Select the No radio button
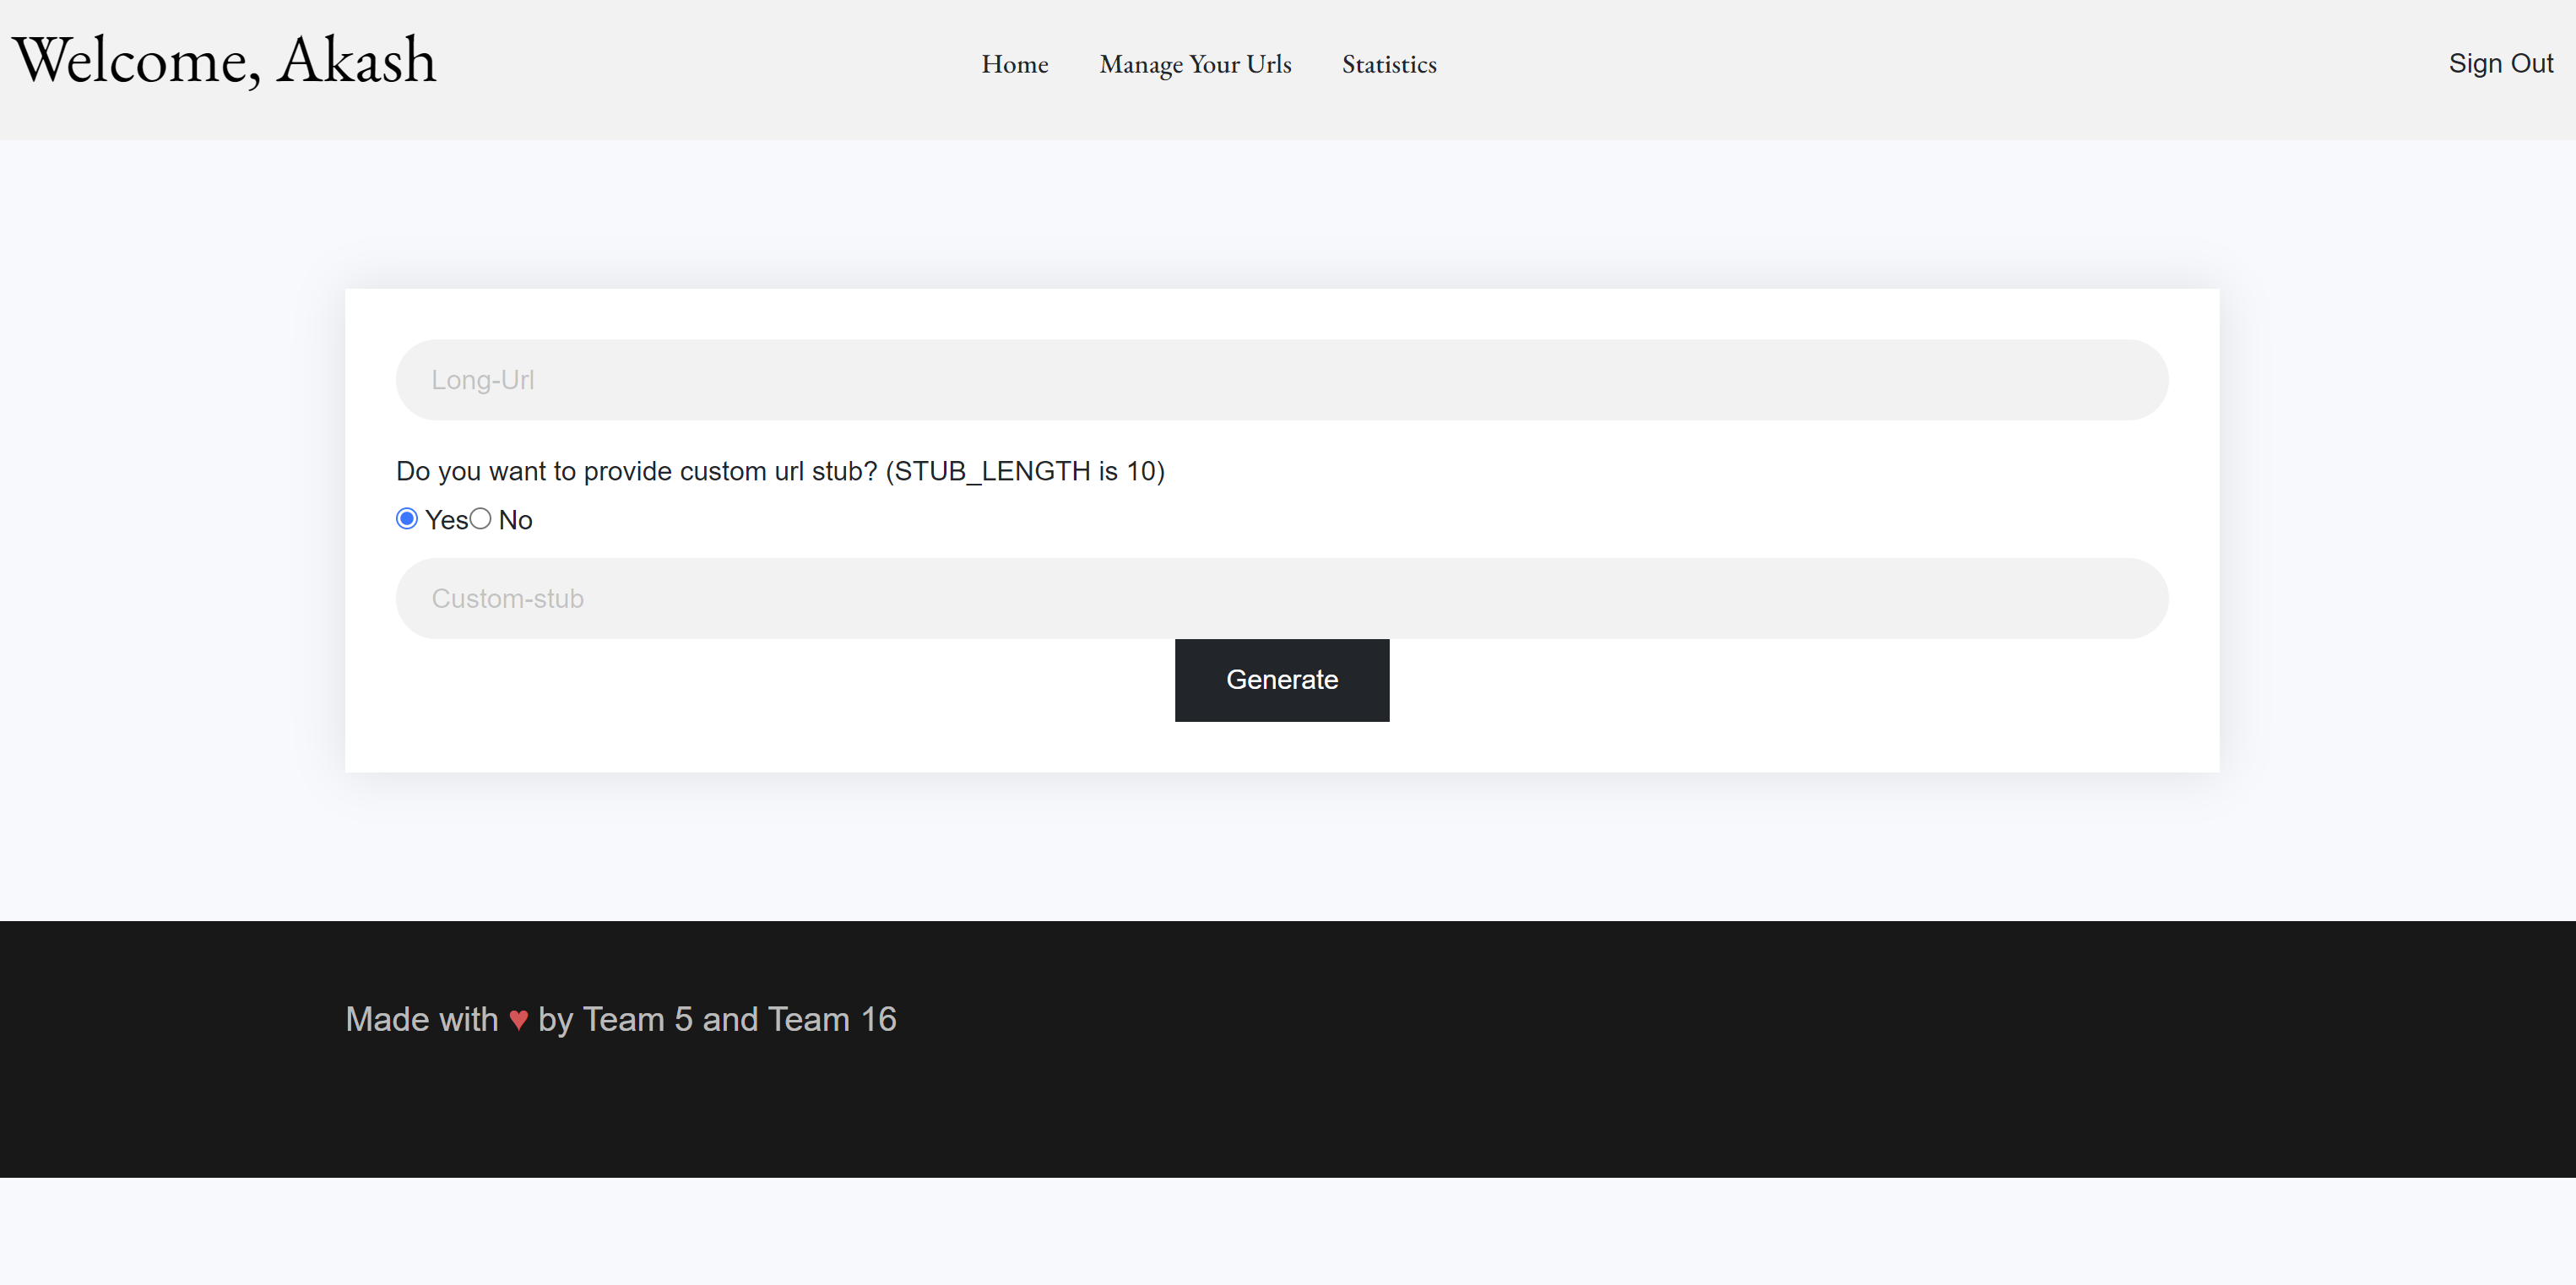Viewport: 2576px width, 1285px height. [481, 518]
